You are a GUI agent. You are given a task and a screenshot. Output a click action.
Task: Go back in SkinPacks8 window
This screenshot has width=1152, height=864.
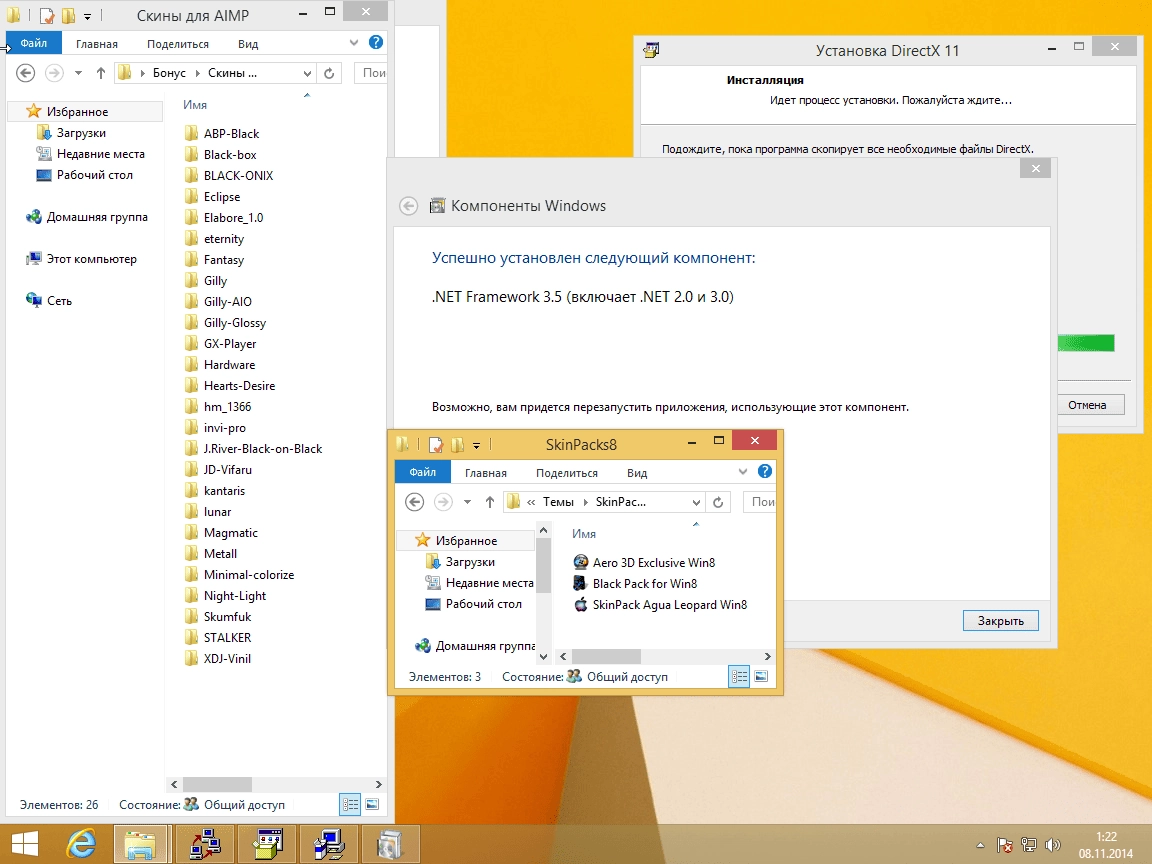click(x=414, y=502)
